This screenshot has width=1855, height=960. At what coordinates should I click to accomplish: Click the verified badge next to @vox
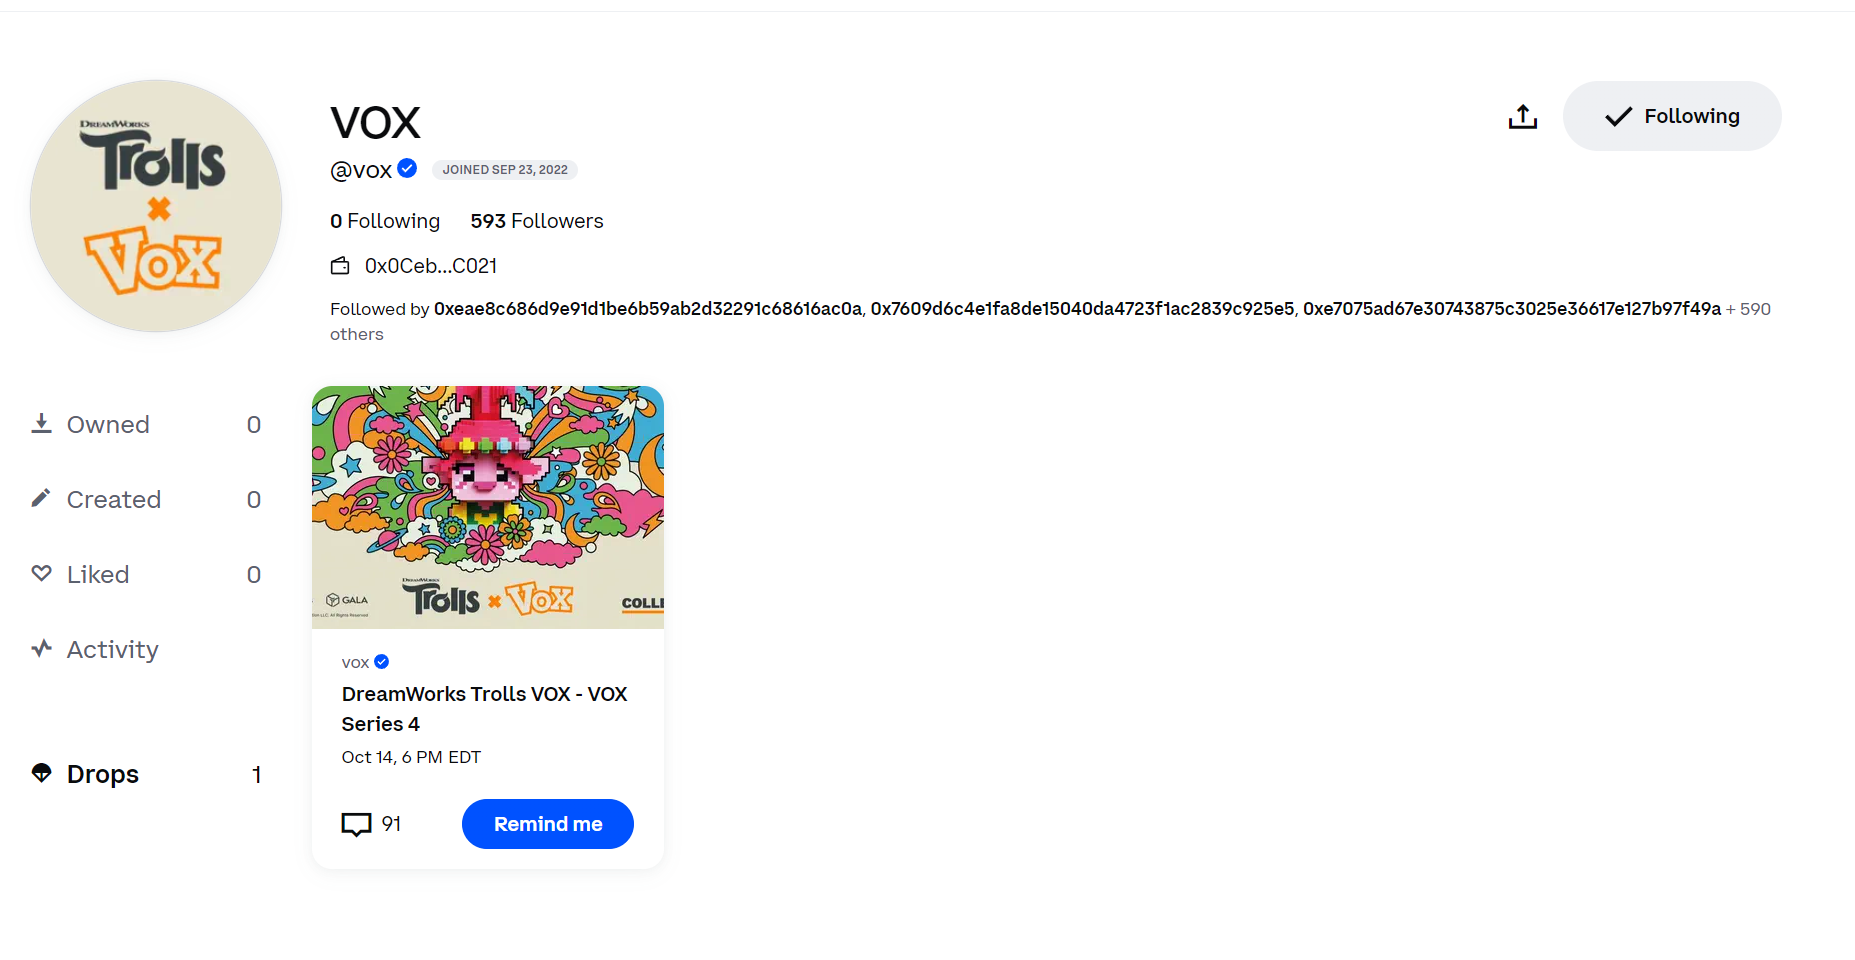pos(407,168)
